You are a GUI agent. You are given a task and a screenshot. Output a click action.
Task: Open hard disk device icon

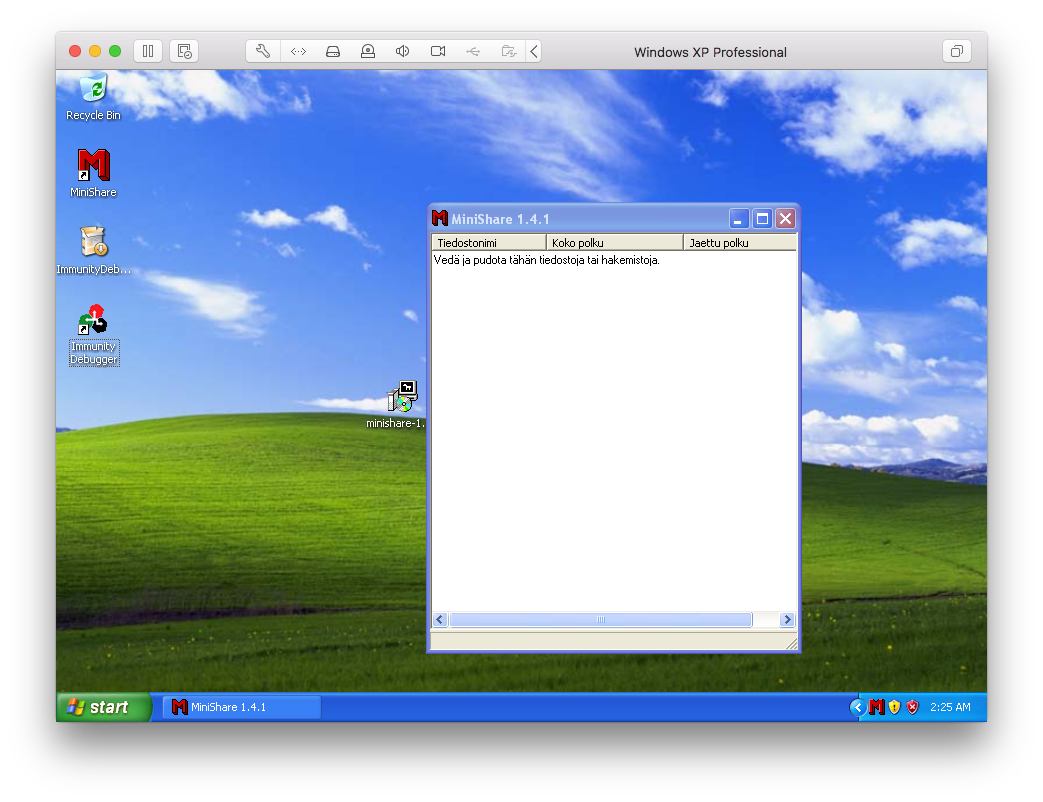(x=333, y=51)
